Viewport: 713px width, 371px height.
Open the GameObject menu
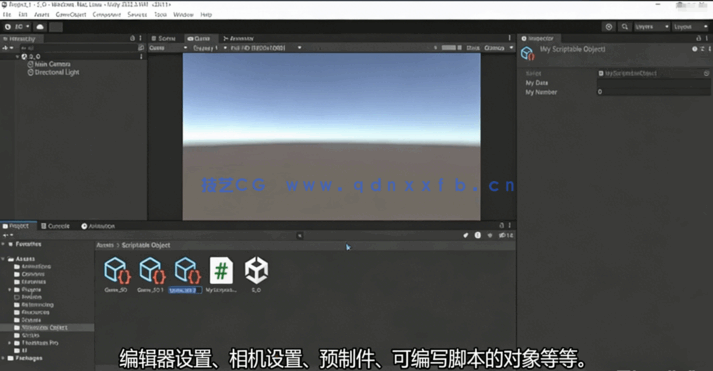(x=71, y=15)
